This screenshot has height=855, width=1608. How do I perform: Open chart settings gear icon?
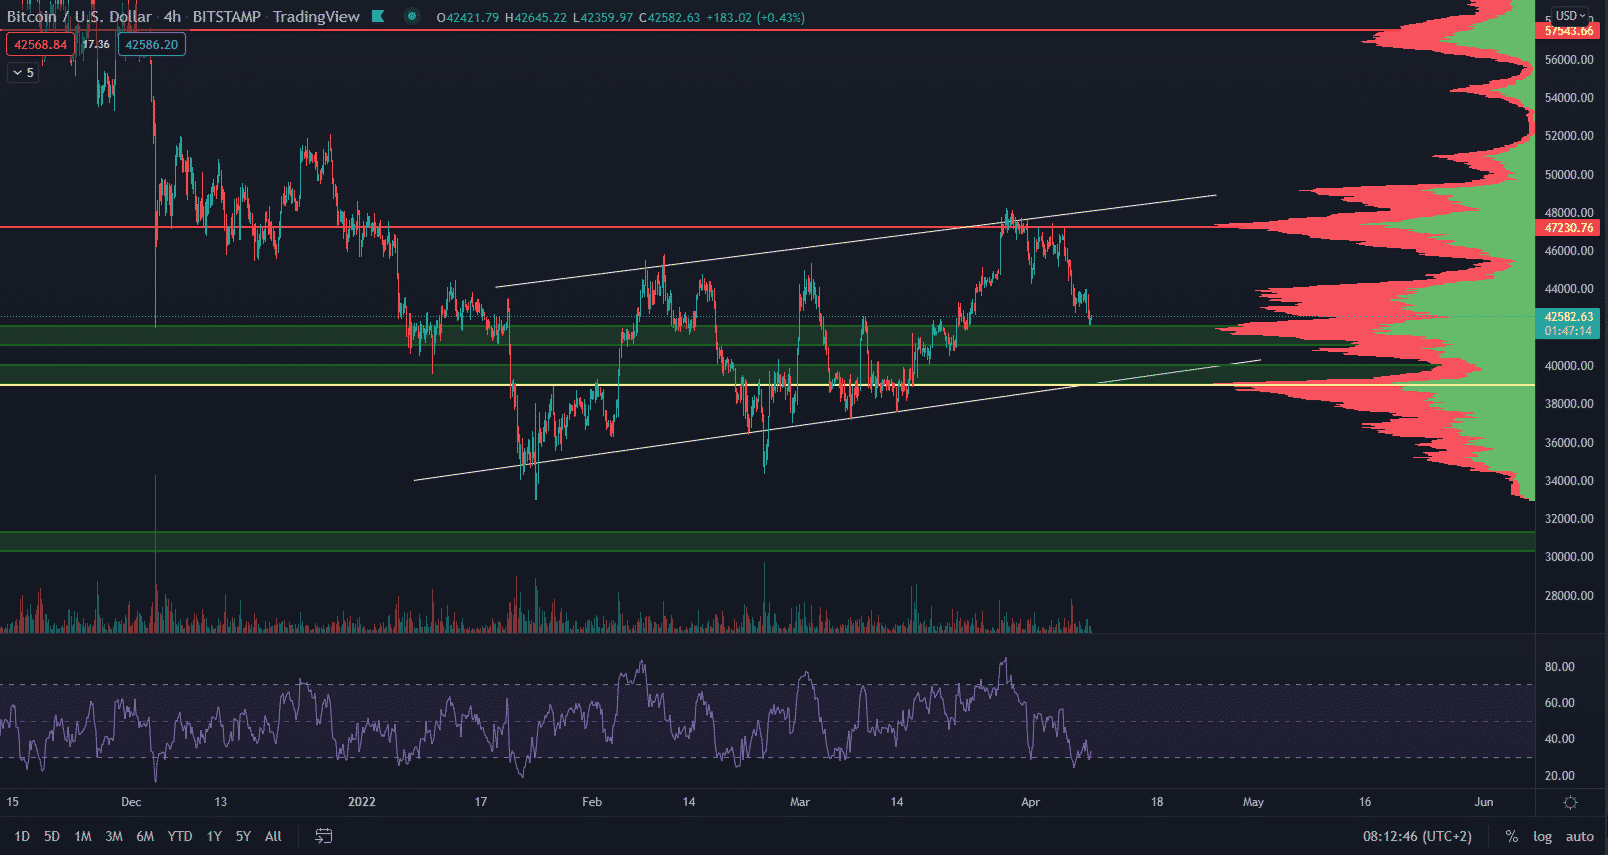tap(1570, 802)
